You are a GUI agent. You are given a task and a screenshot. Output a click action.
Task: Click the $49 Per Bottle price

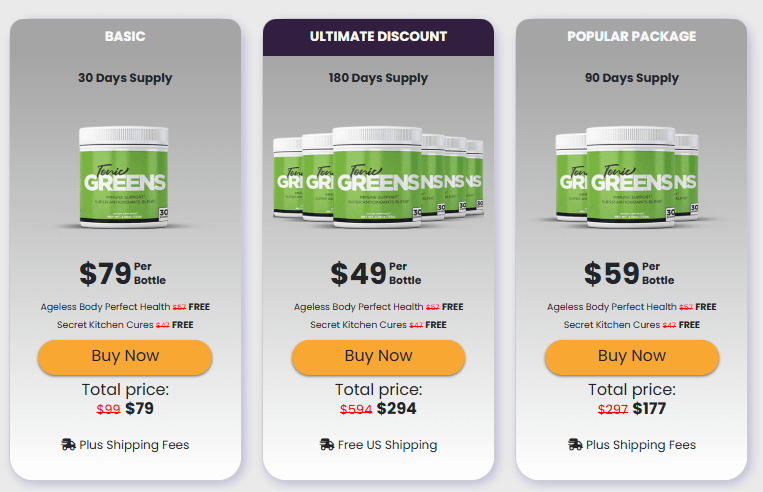[376, 273]
